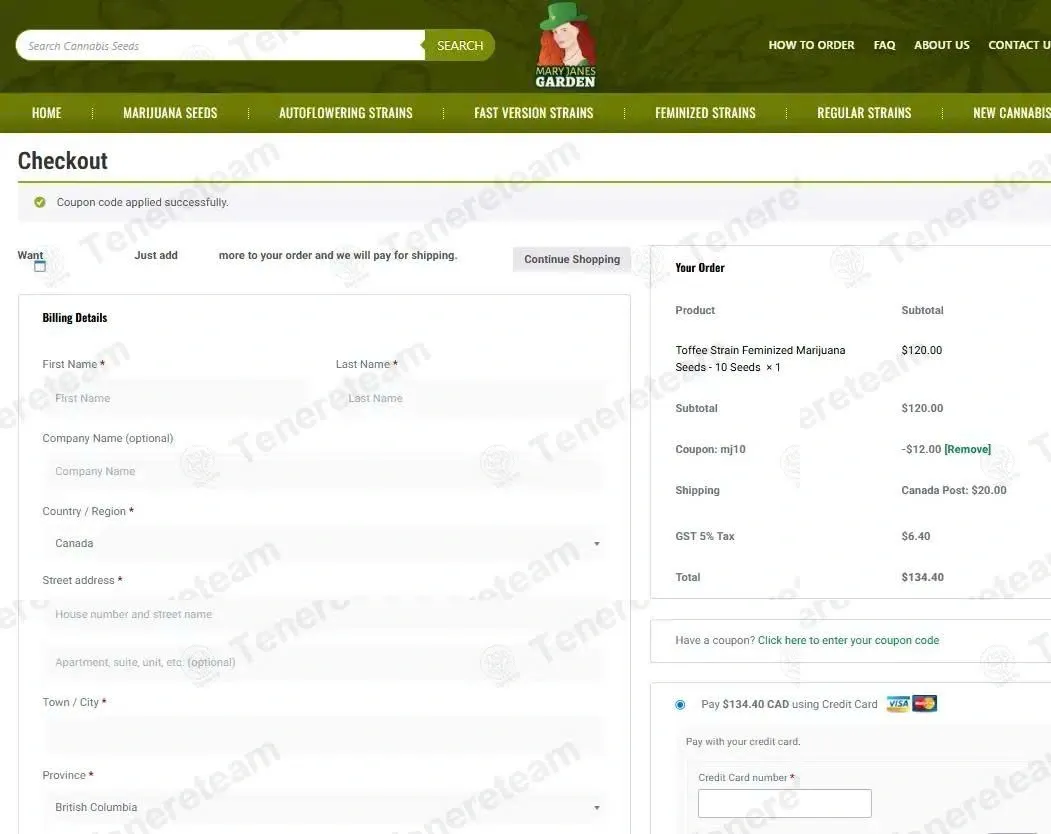This screenshot has height=834, width=1051.
Task: Select the Pay using Credit Card radio button
Action: pyautogui.click(x=680, y=705)
